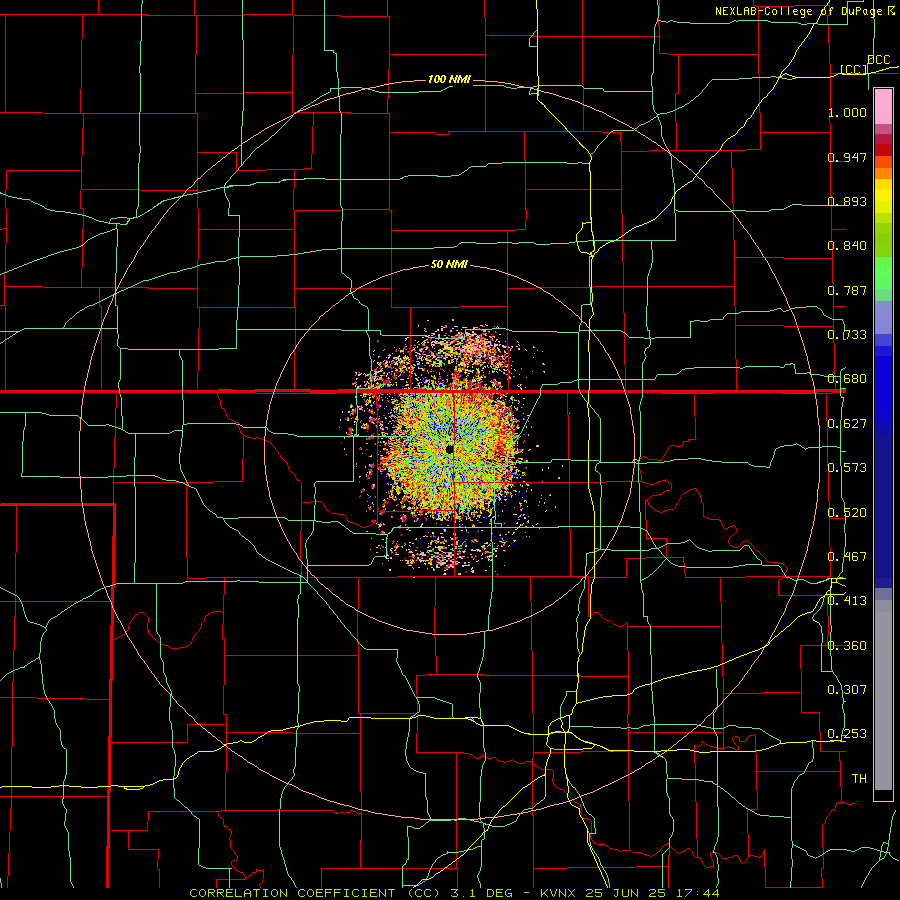Screen dimensions: 900x900
Task: Click the 0.307 scale value
Action: coord(847,690)
